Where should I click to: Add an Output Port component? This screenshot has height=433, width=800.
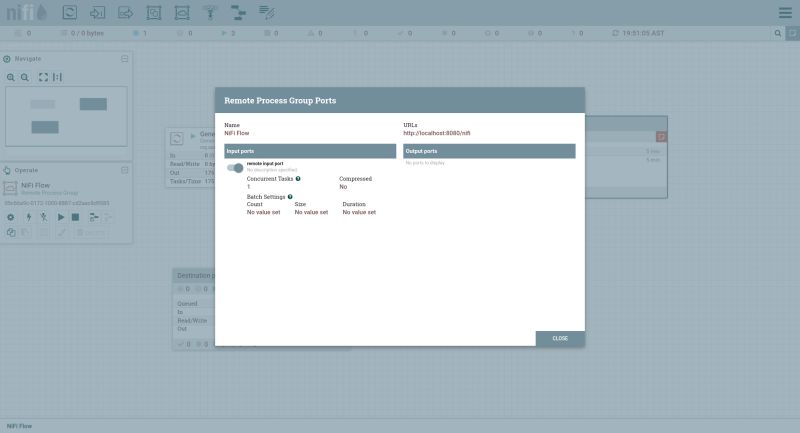point(126,12)
